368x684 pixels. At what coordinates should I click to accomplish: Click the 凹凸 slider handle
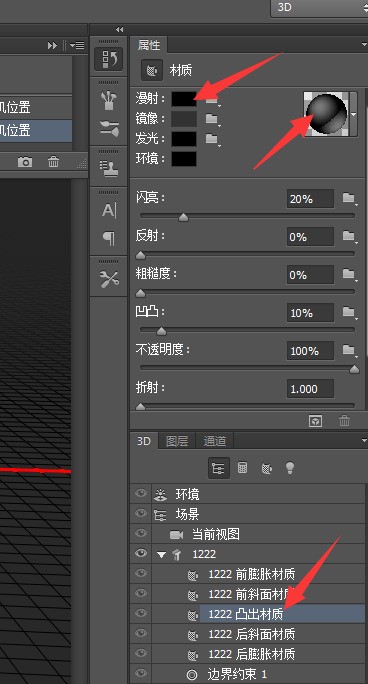coord(161,331)
